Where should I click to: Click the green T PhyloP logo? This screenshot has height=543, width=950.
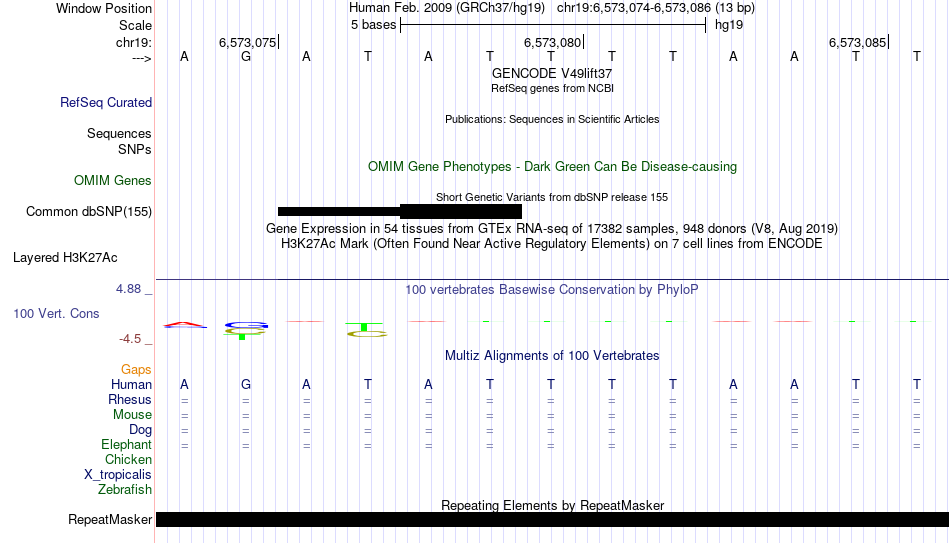point(364,327)
